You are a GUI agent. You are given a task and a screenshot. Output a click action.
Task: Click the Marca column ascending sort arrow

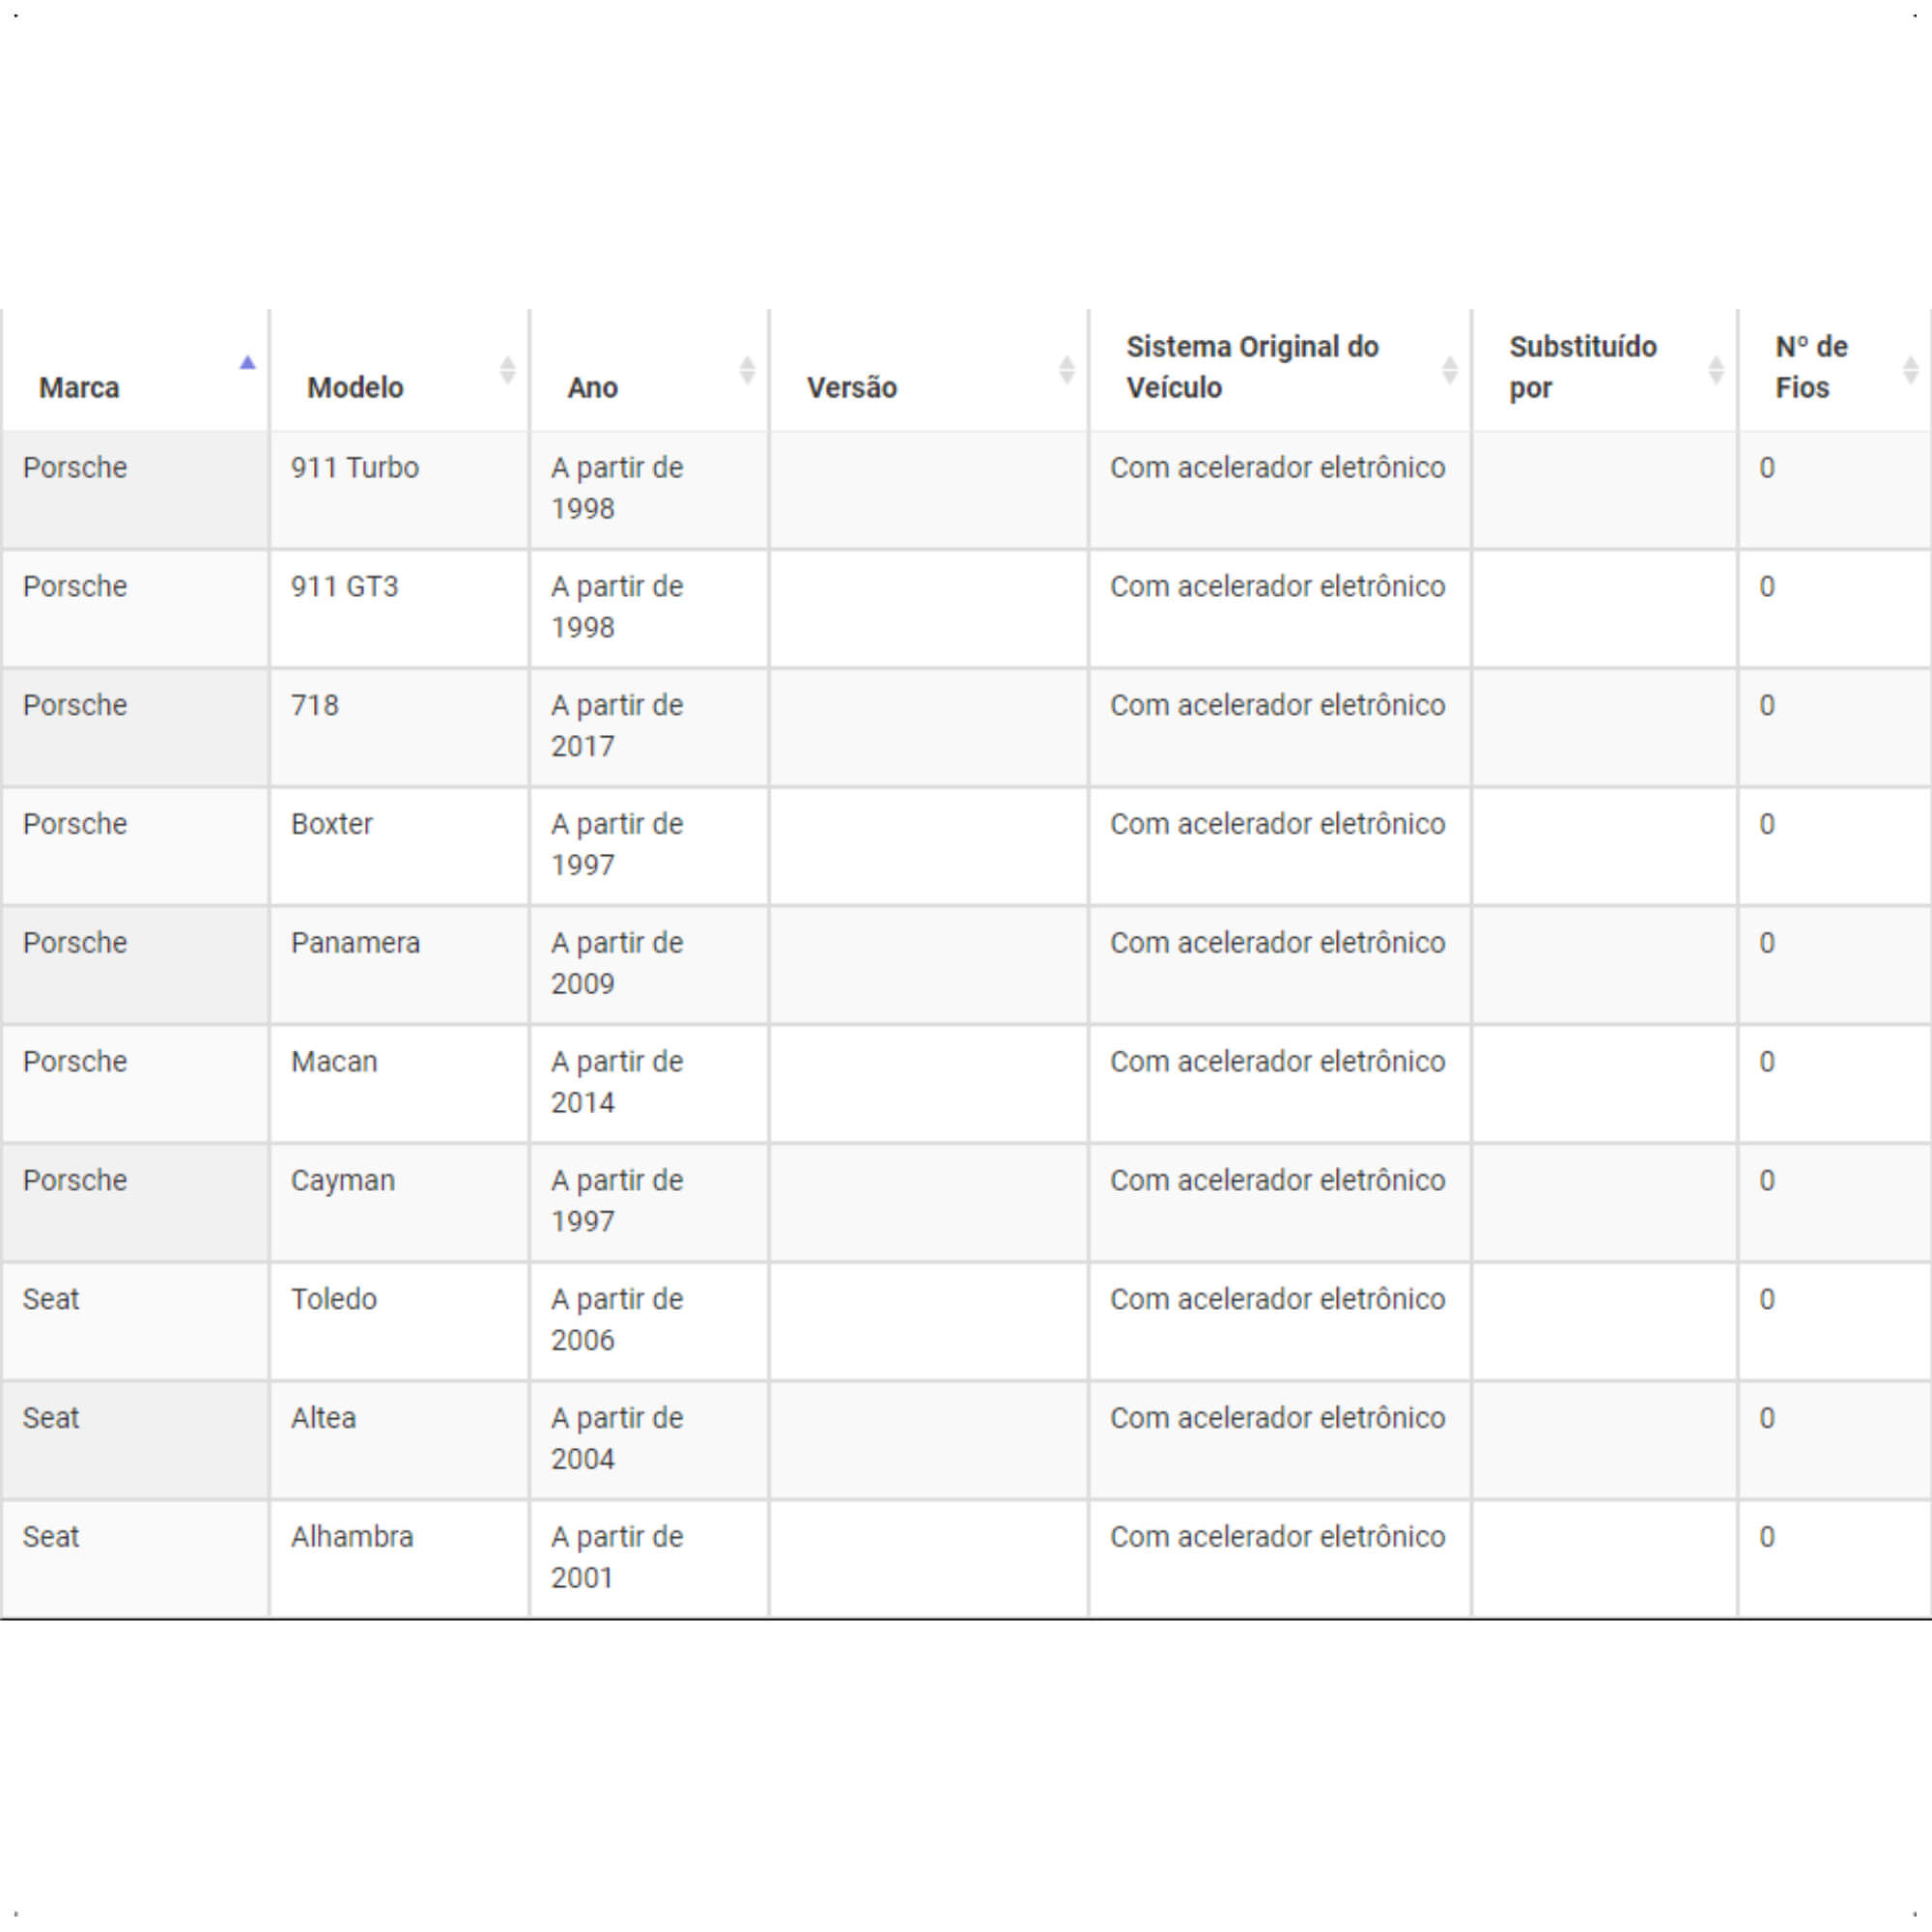pos(248,363)
